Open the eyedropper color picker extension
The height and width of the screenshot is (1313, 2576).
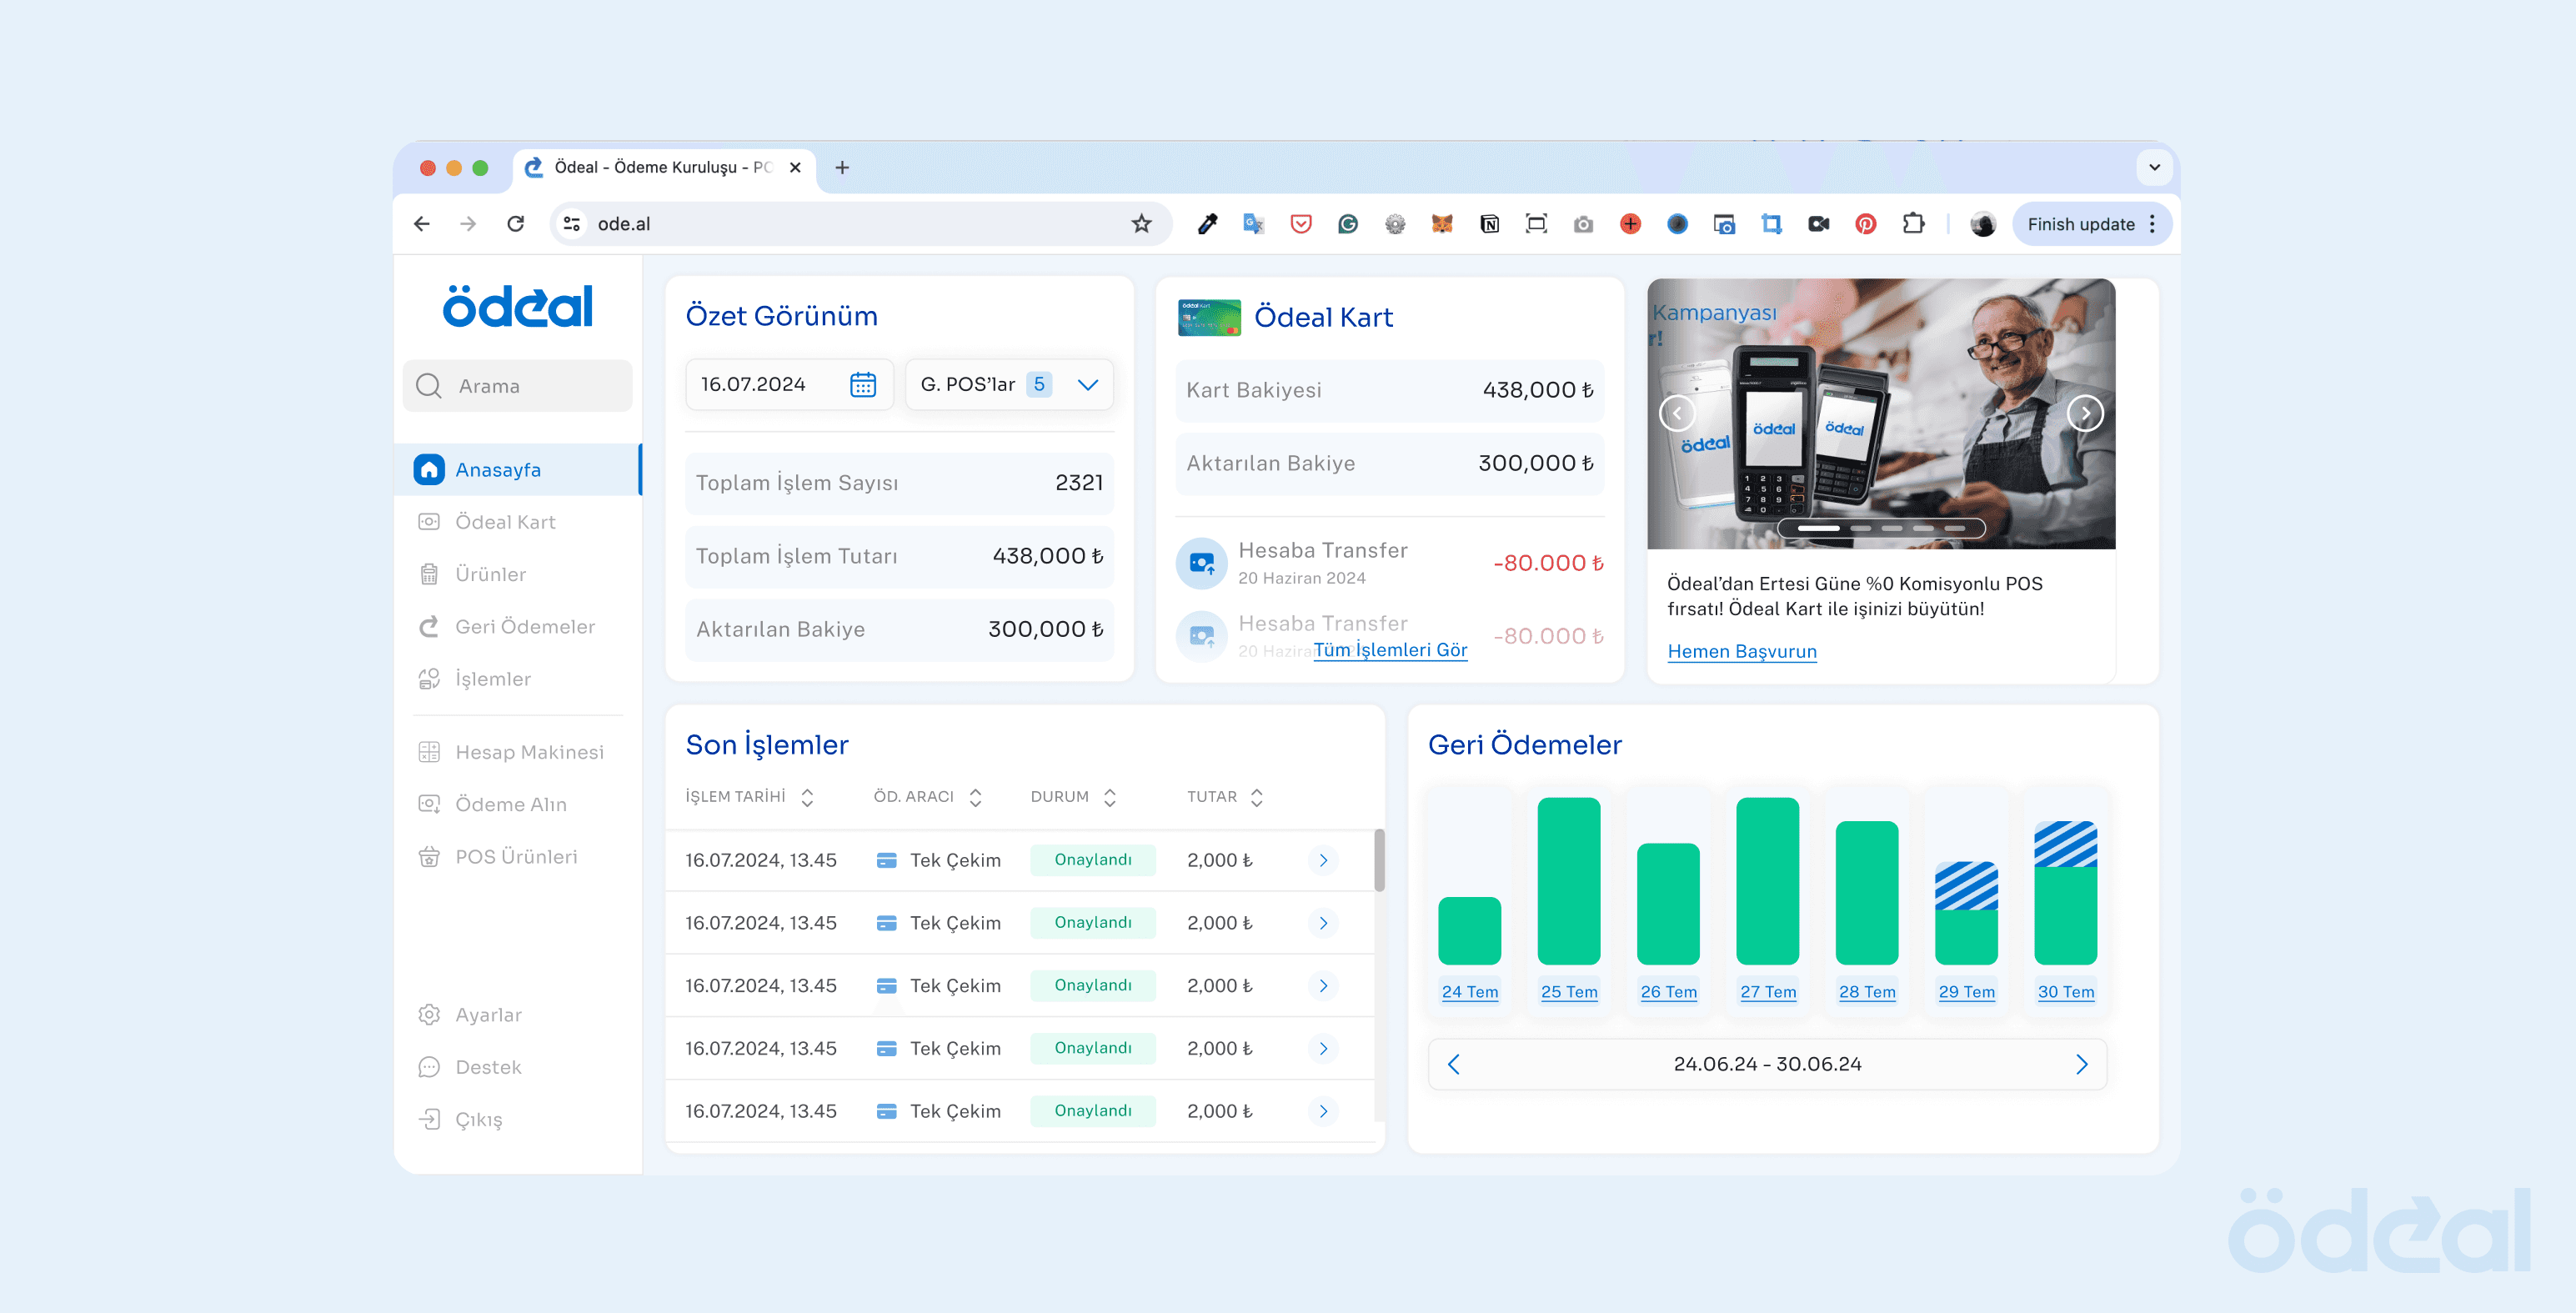tap(1207, 224)
